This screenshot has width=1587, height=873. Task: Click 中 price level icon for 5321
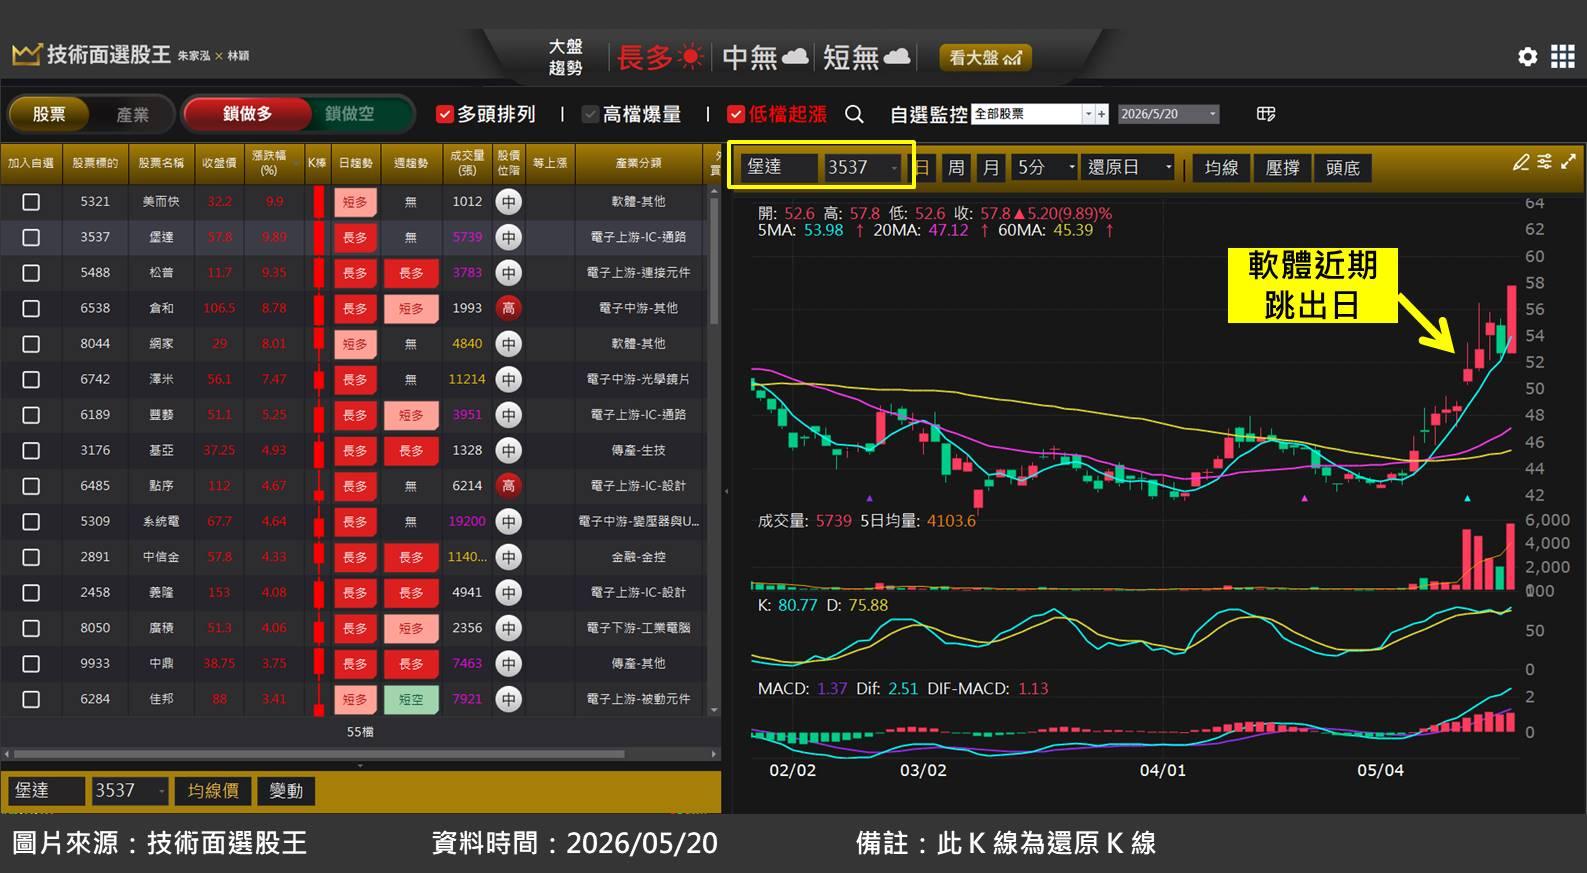[508, 202]
